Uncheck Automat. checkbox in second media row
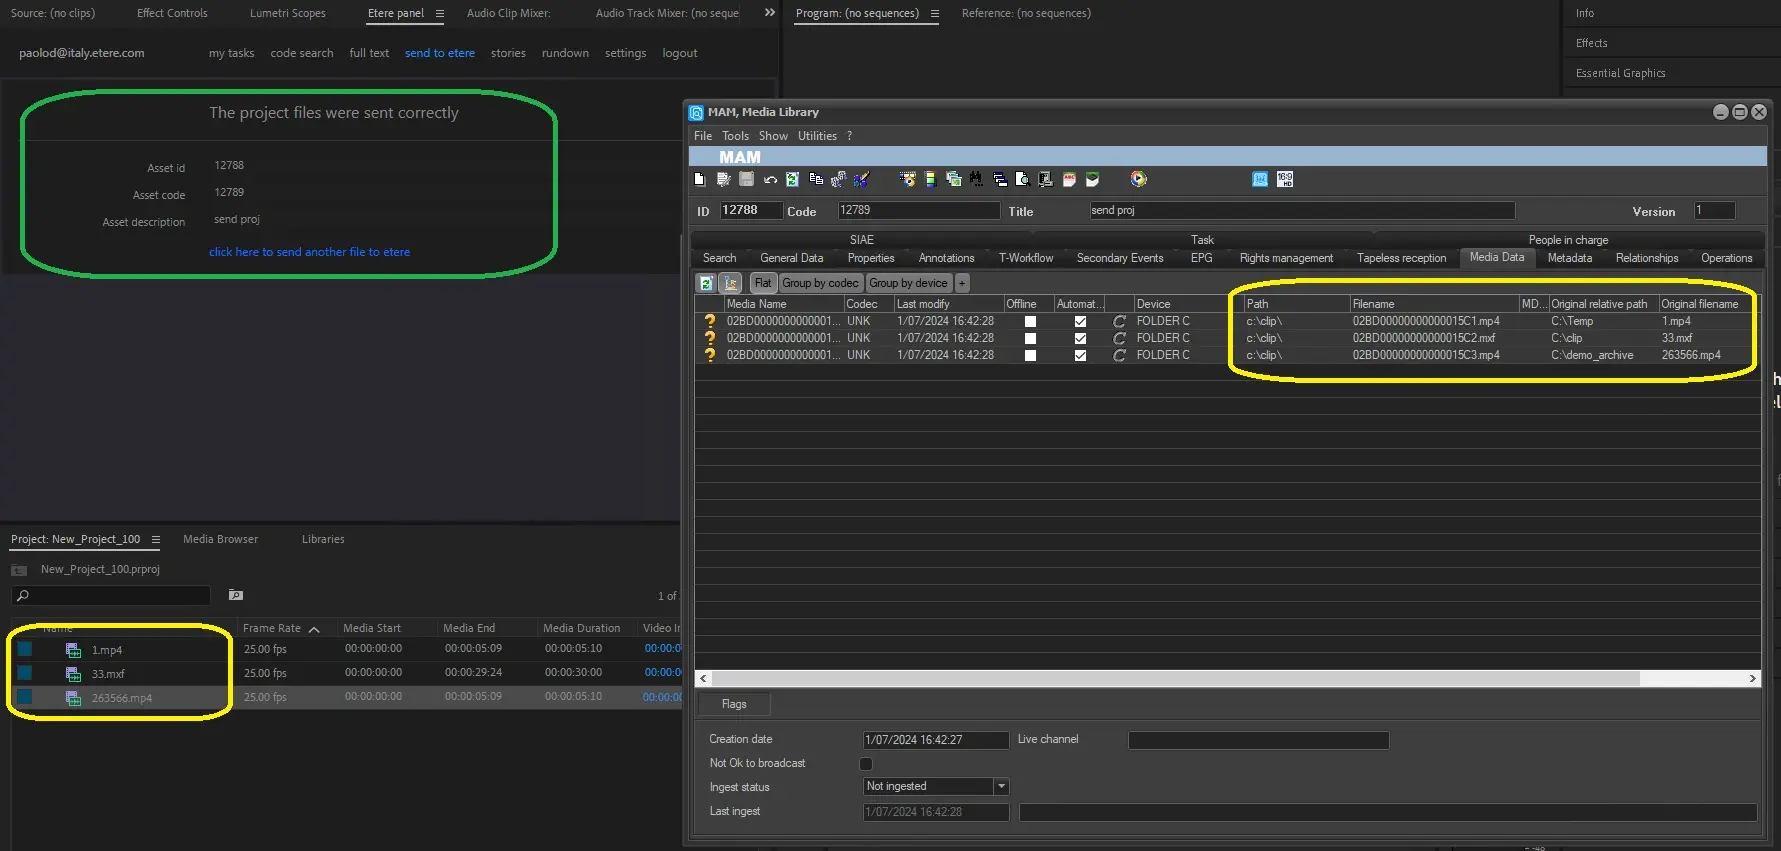The height and width of the screenshot is (851, 1781). [1080, 339]
